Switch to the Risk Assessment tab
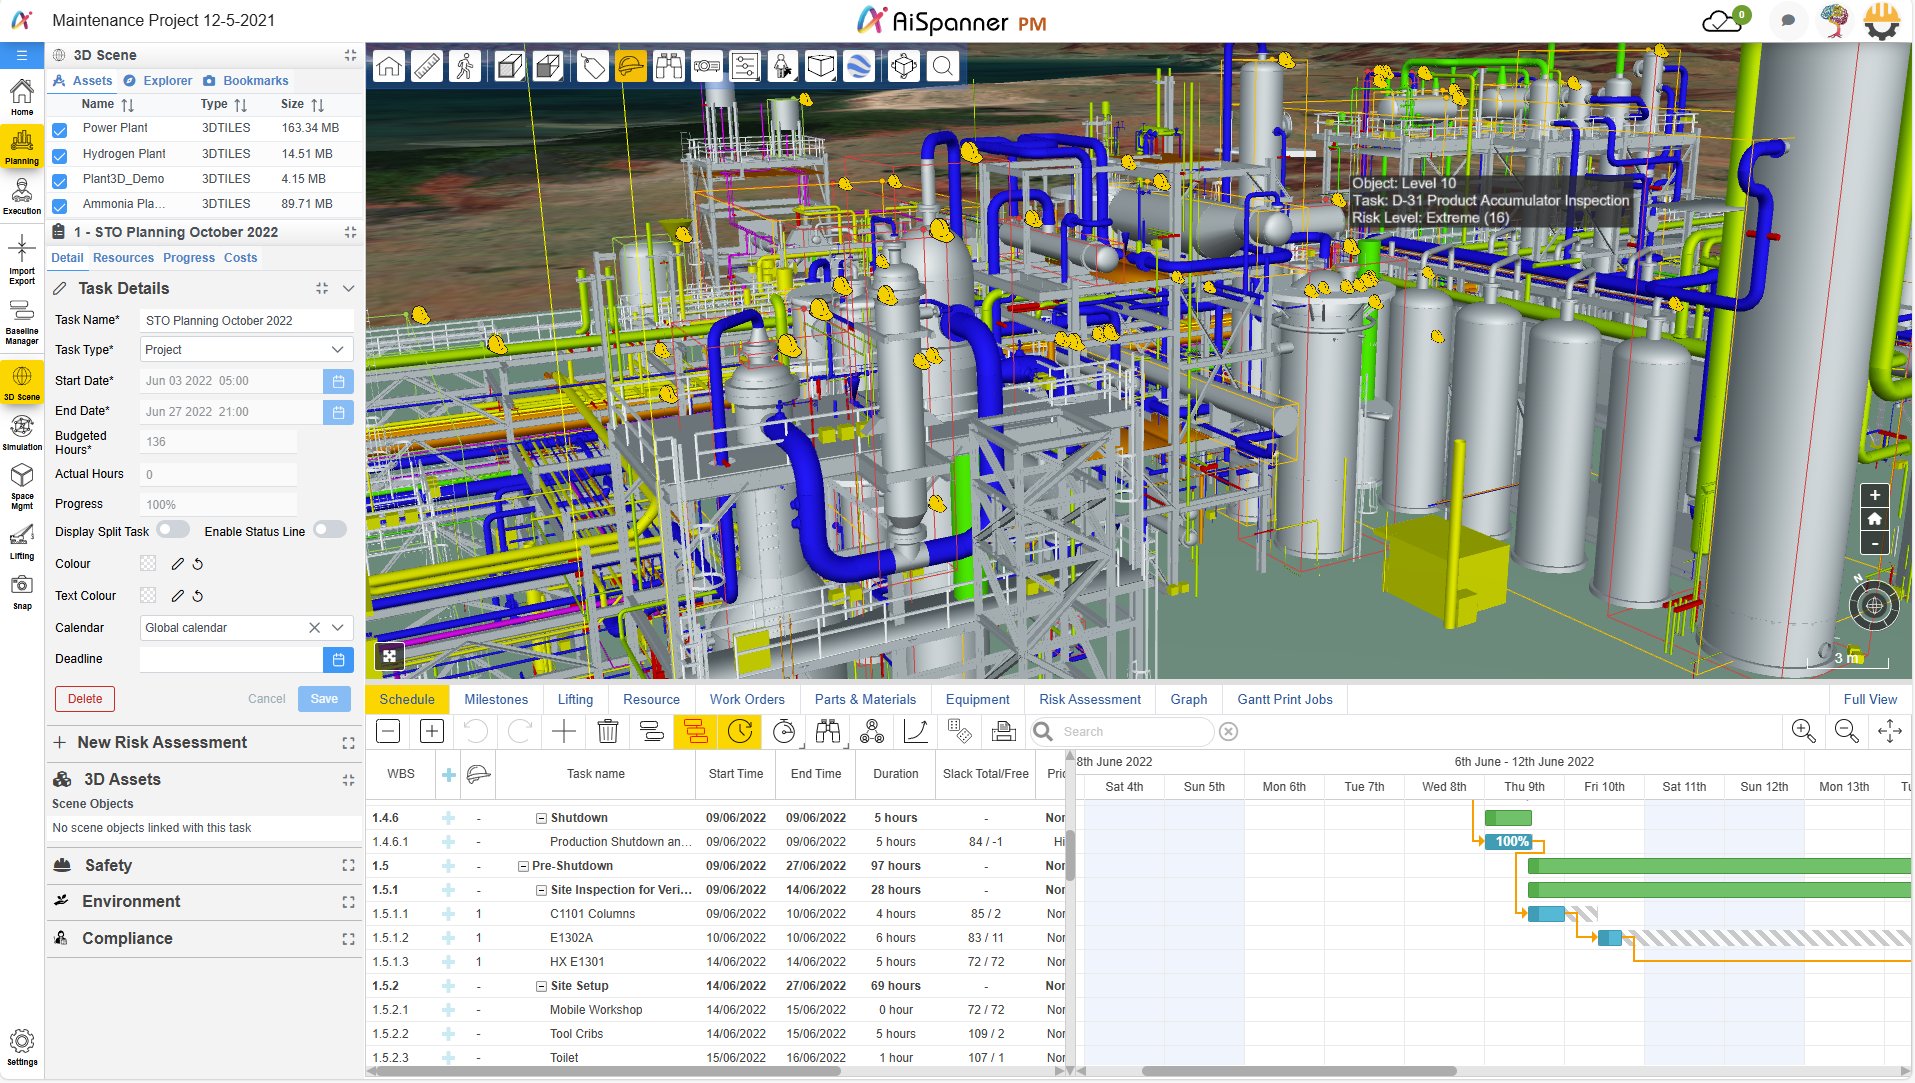The image size is (1915, 1083). coord(1089,700)
